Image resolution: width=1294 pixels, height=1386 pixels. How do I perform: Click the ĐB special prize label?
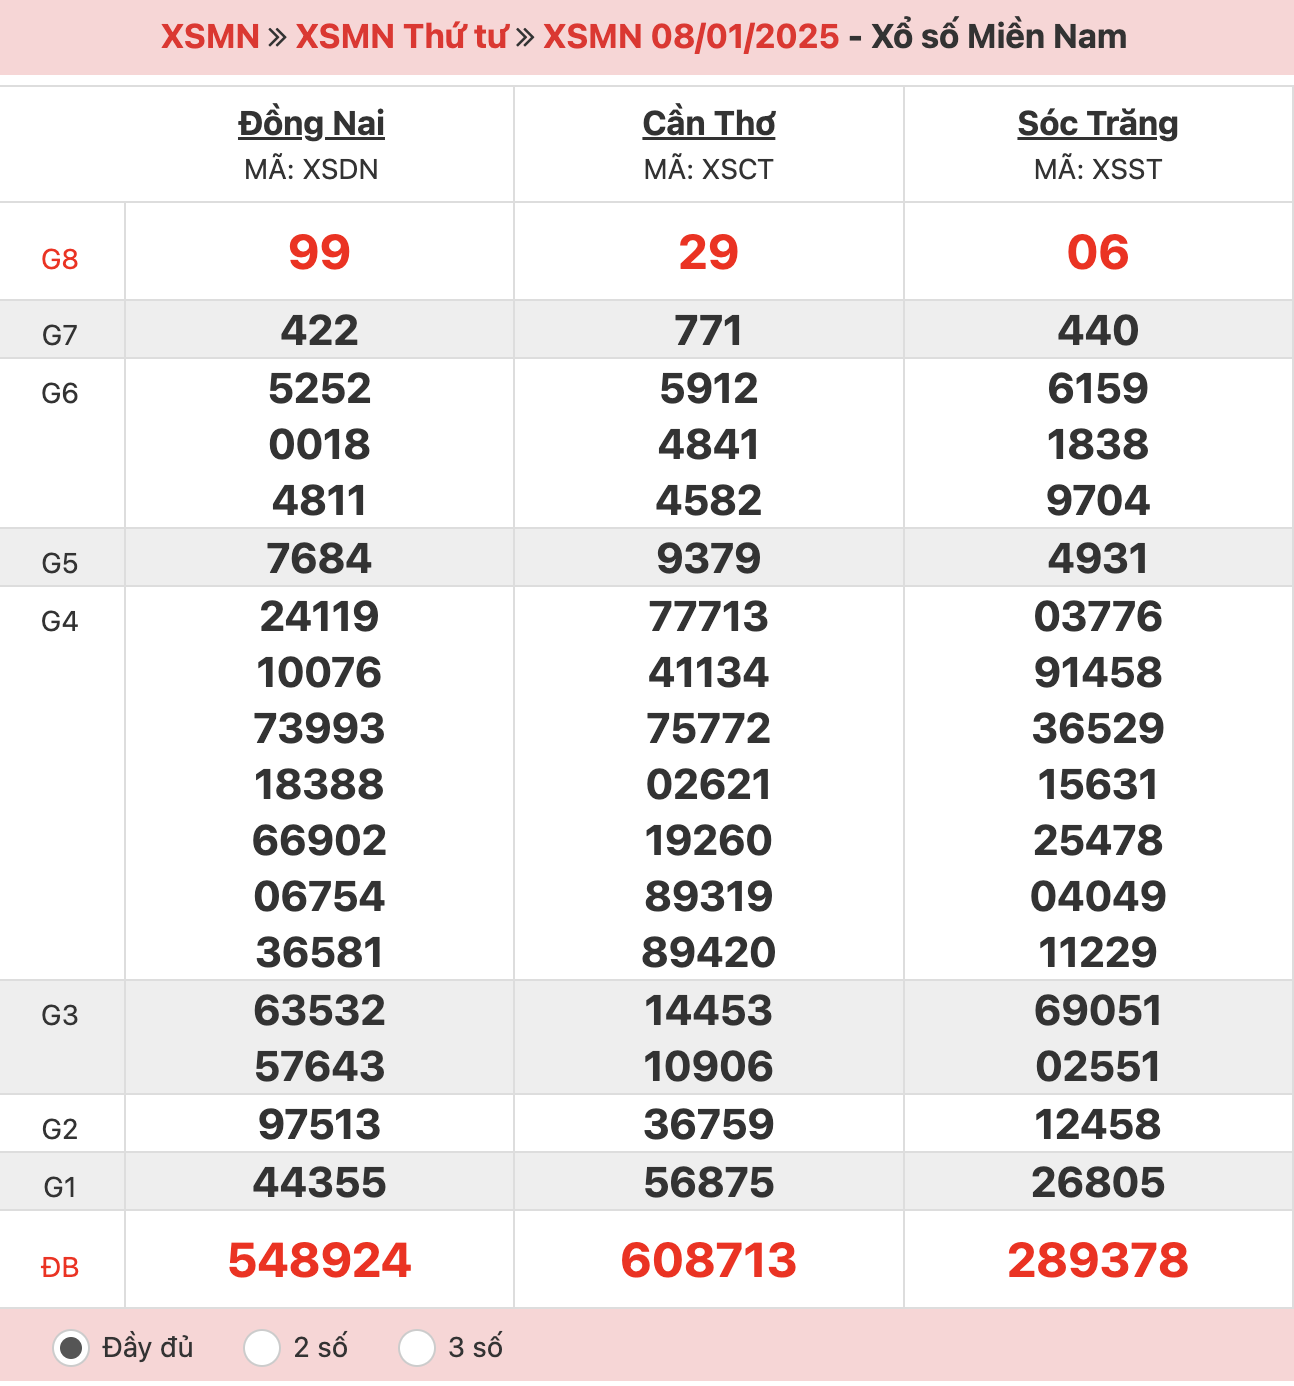pyautogui.click(x=60, y=1268)
